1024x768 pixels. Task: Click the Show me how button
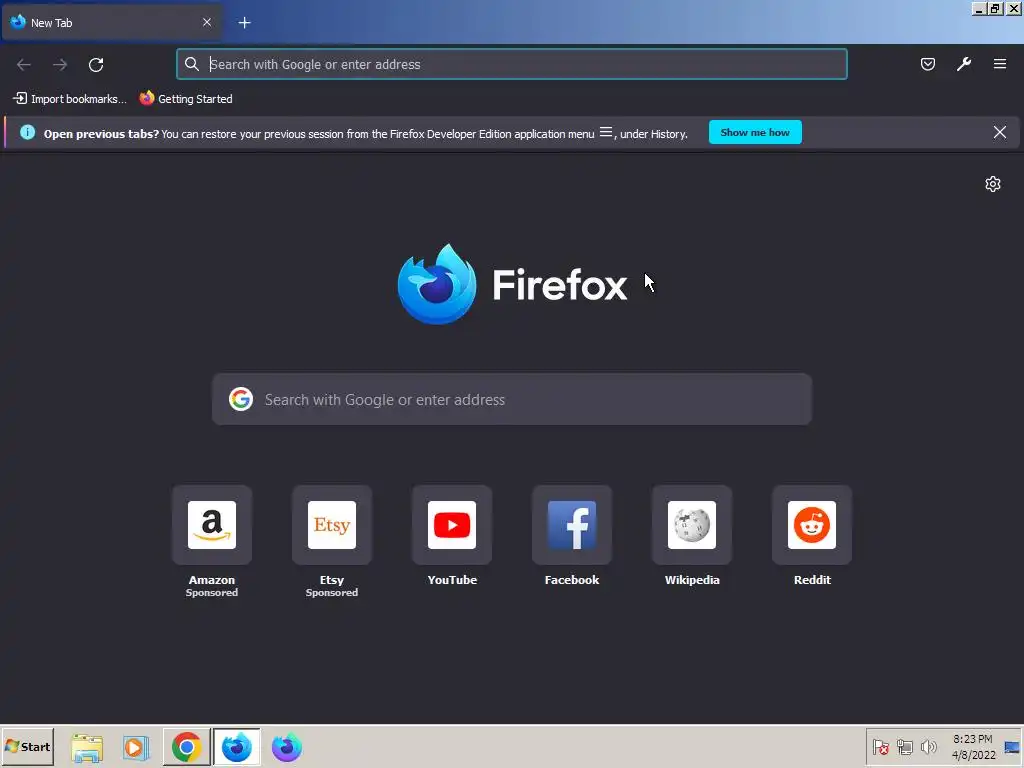(755, 133)
